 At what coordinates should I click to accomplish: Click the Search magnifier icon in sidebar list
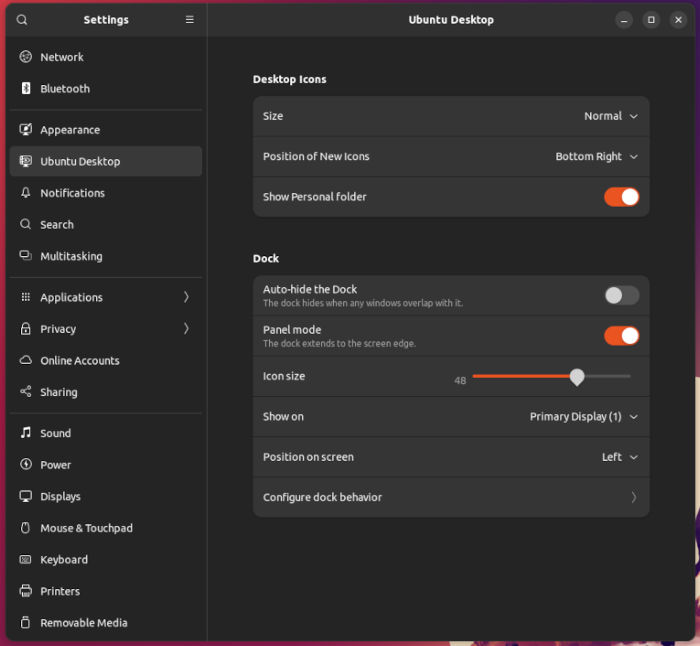click(x=25, y=224)
